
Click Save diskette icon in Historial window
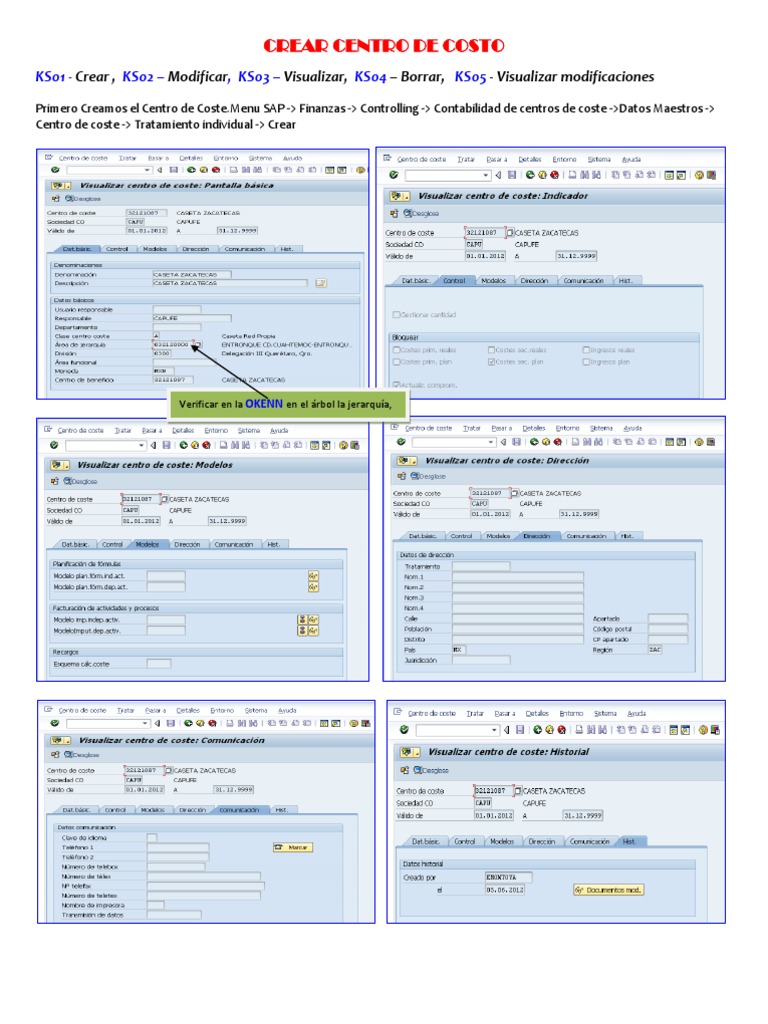[520, 729]
